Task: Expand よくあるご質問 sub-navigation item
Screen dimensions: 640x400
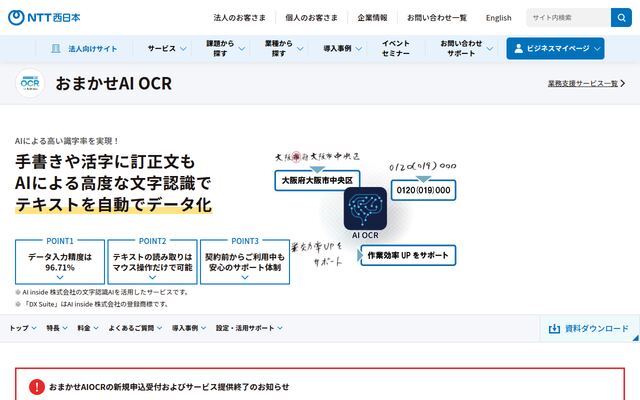Action: tap(136, 328)
